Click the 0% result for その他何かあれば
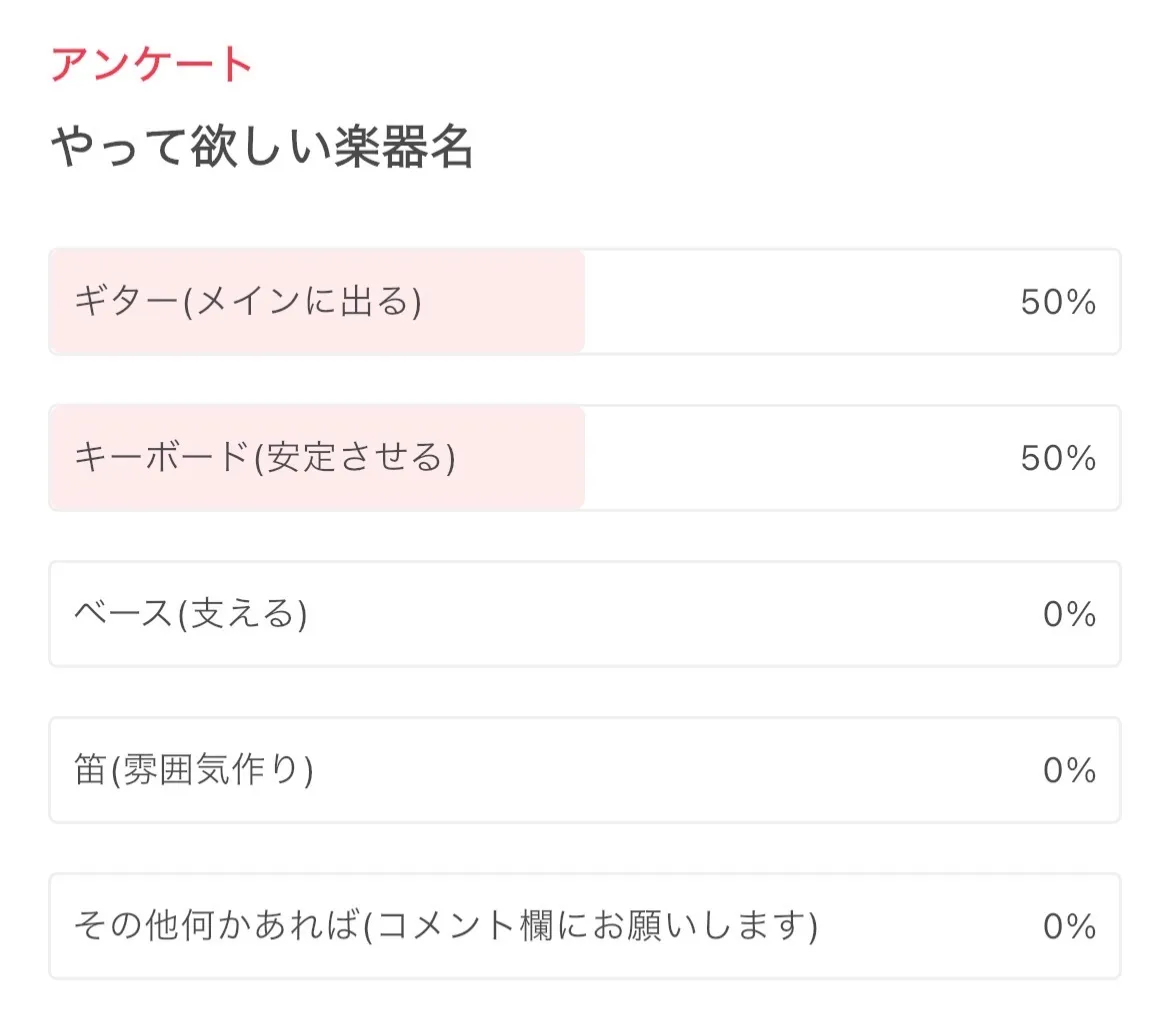The height and width of the screenshot is (1019, 1170). (1069, 927)
